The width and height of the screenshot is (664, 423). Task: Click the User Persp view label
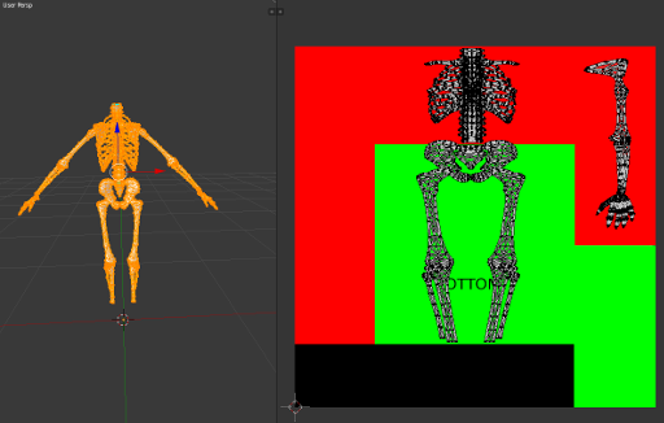point(17,5)
